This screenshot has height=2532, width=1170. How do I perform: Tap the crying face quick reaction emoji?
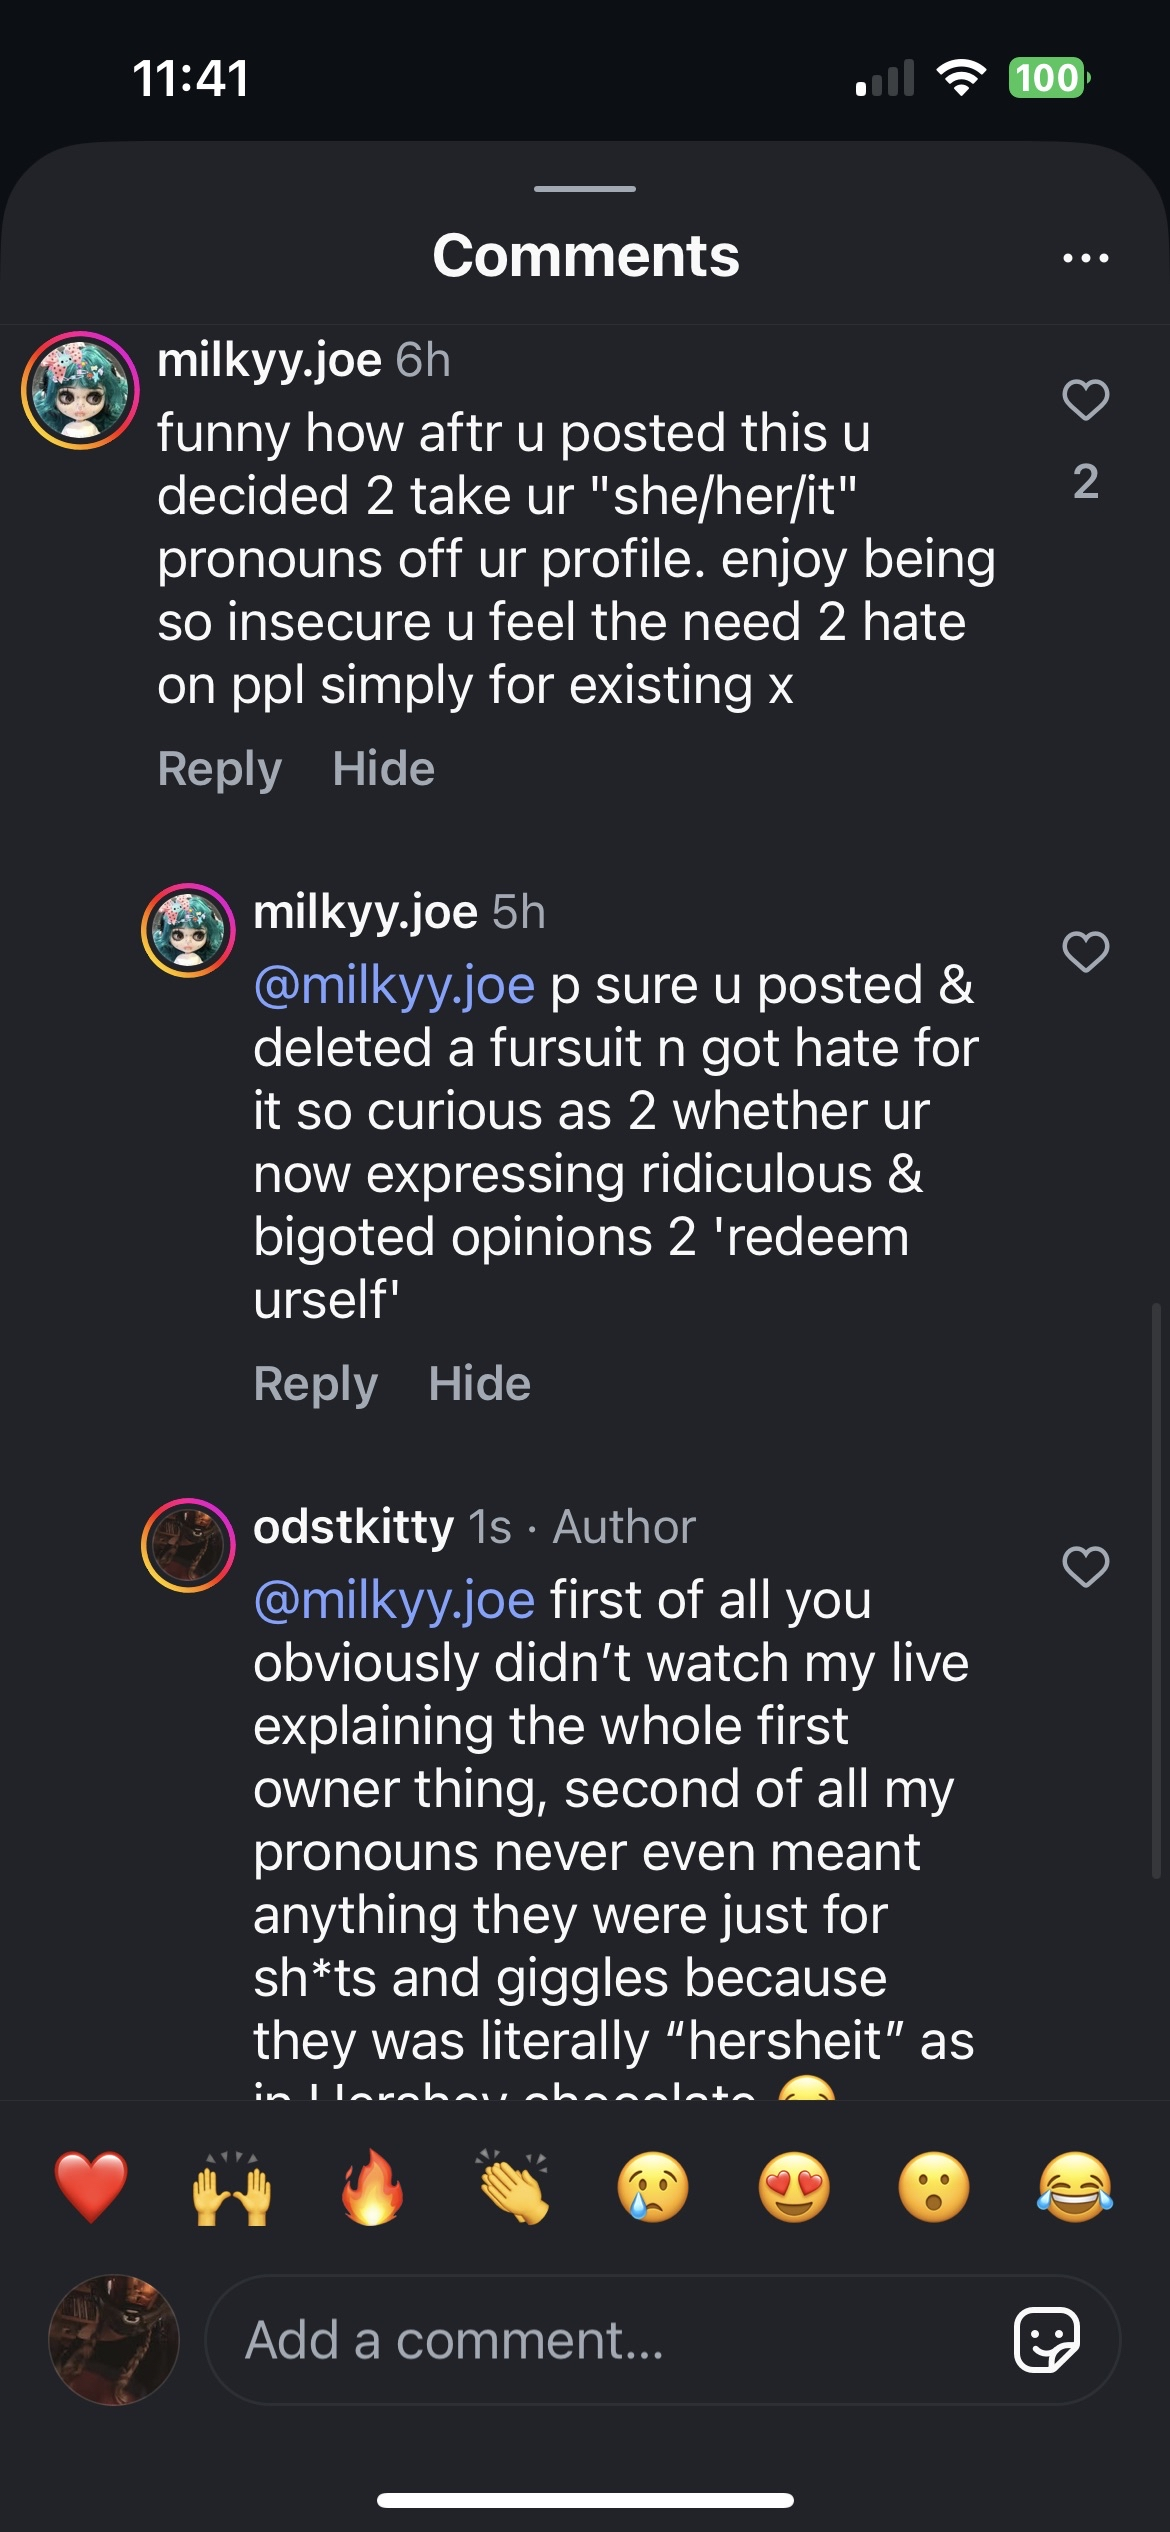tap(653, 2187)
